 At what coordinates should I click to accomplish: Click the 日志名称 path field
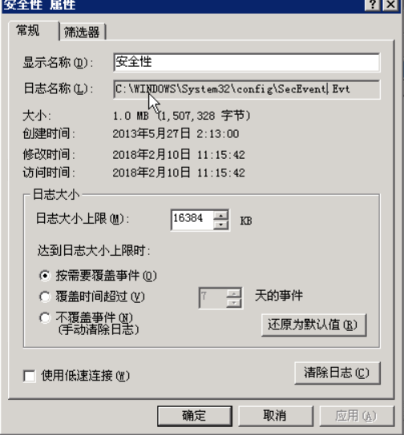coord(246,89)
